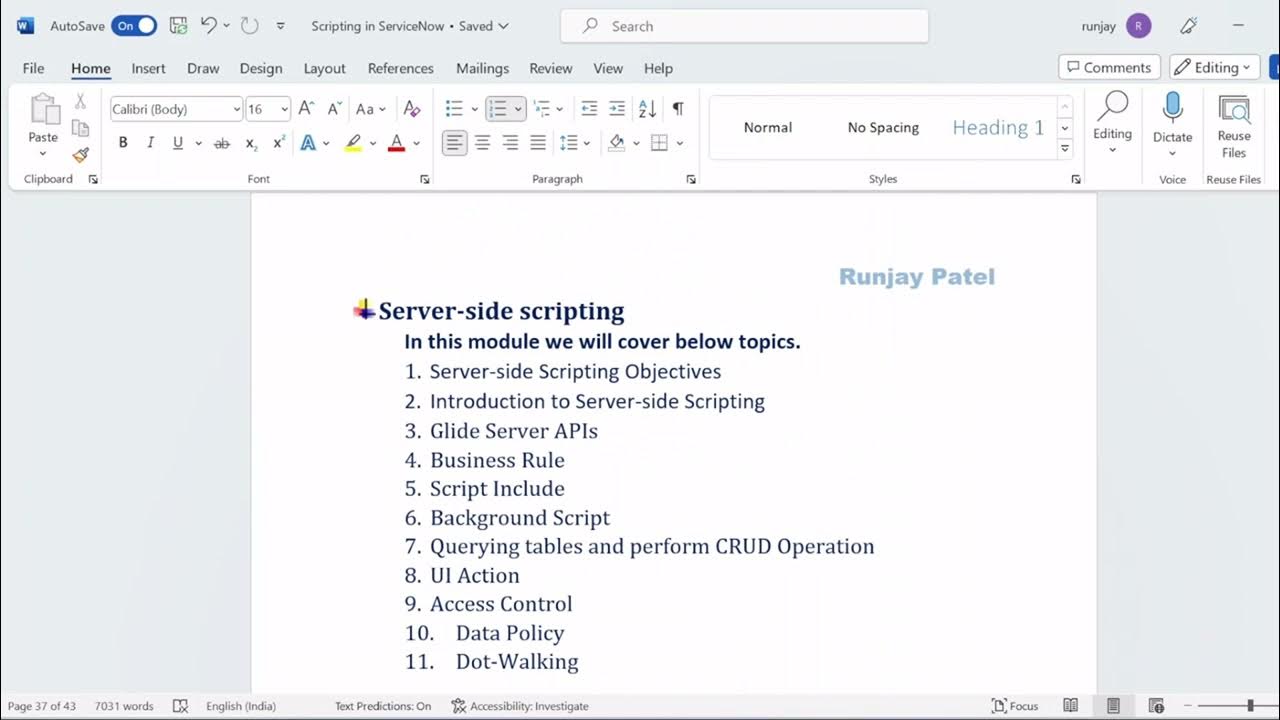Click Accessibility: Investigate in status bar
Image resolution: width=1280 pixels, height=720 pixels.
pos(520,706)
